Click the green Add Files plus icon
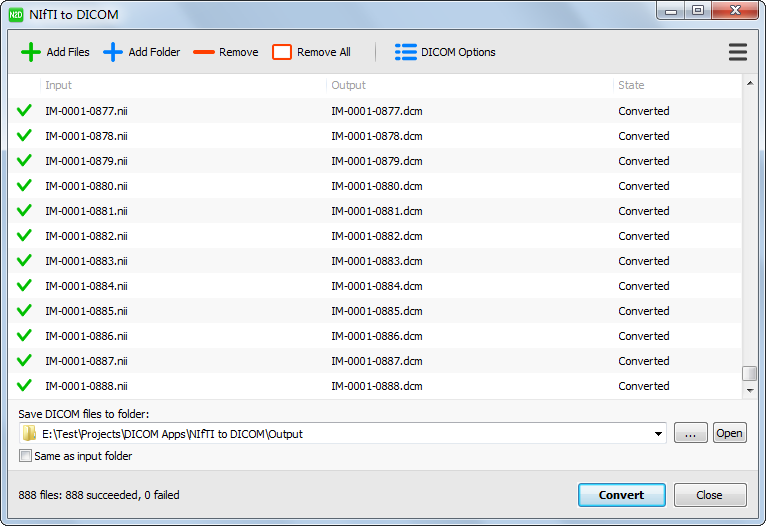The image size is (766, 526). 31,52
